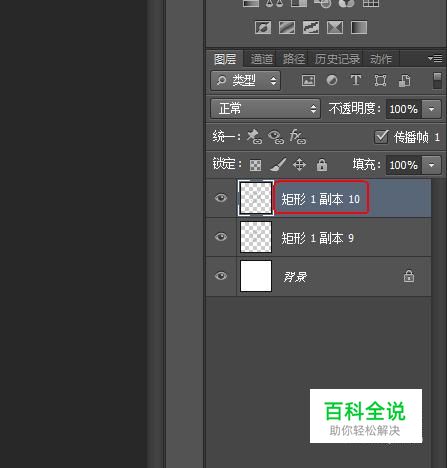Filter layers by type layers
Viewport: 447px width, 468px height.
click(356, 80)
